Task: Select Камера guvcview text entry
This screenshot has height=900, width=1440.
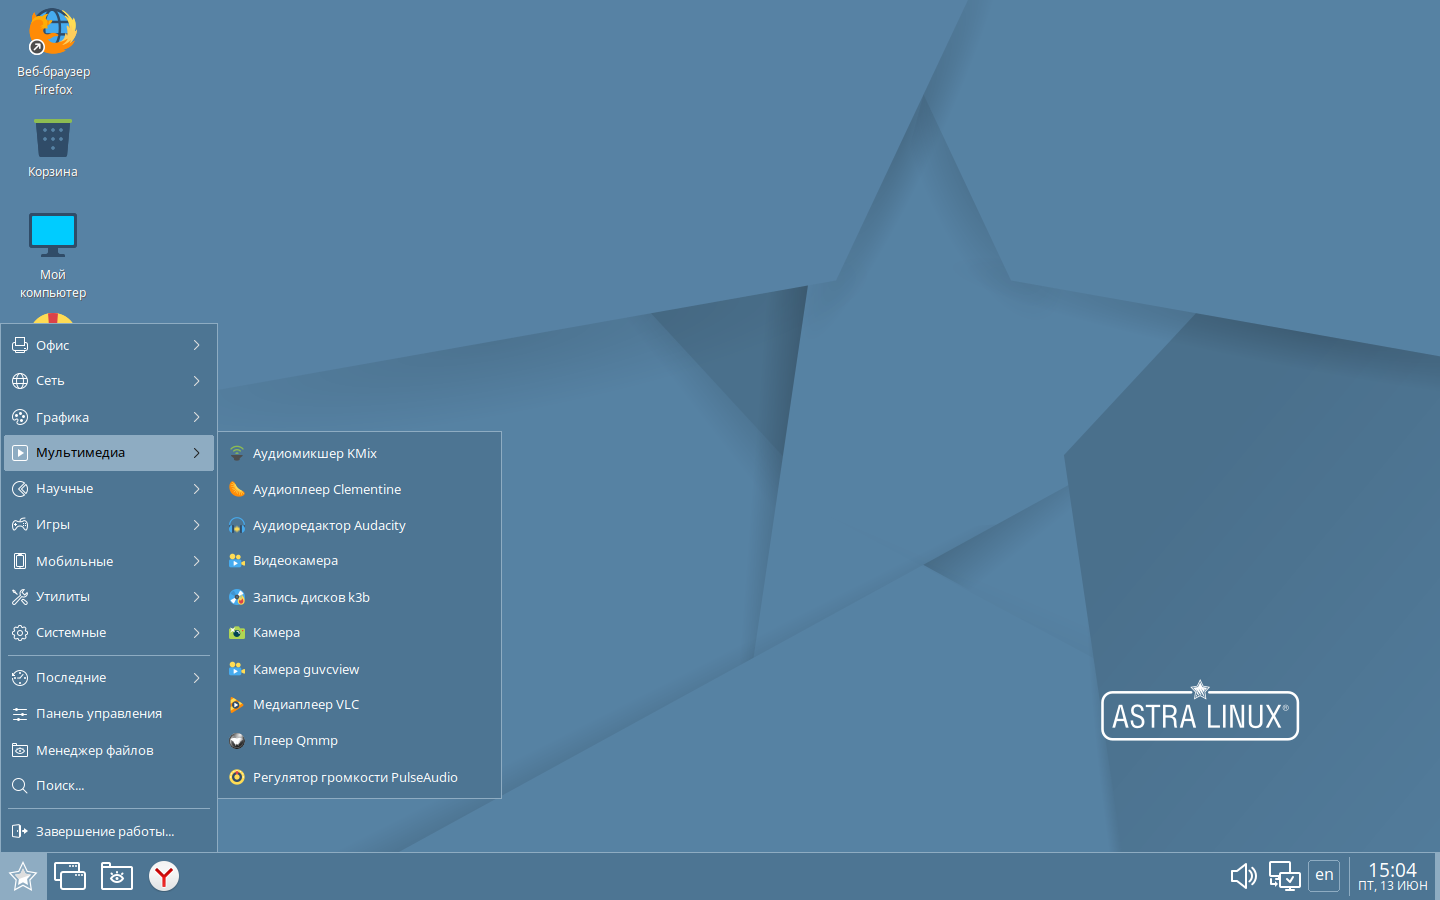Action: [306, 669]
